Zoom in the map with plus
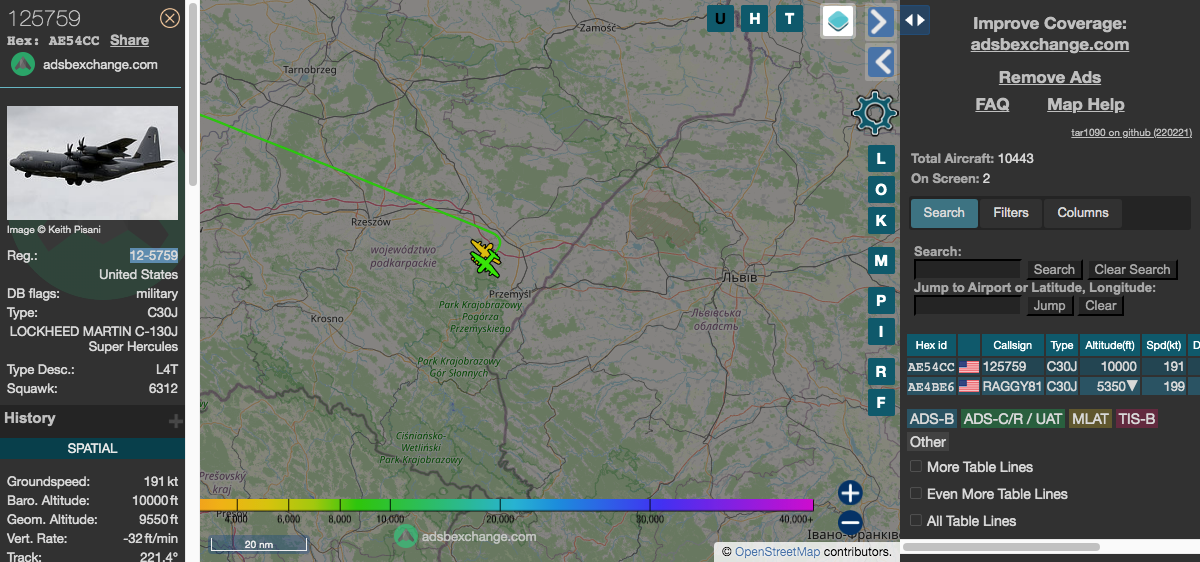Screen dimensions: 1200x562 coord(850,492)
